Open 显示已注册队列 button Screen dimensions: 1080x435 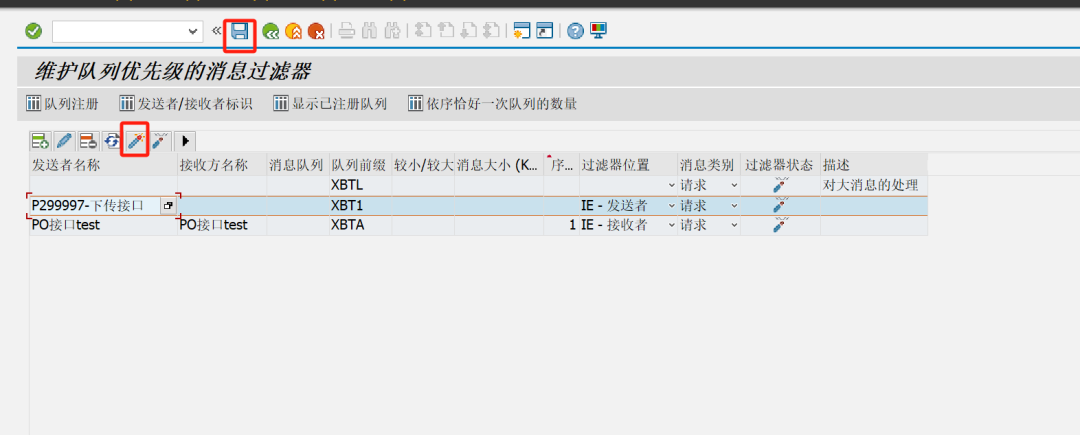point(330,104)
